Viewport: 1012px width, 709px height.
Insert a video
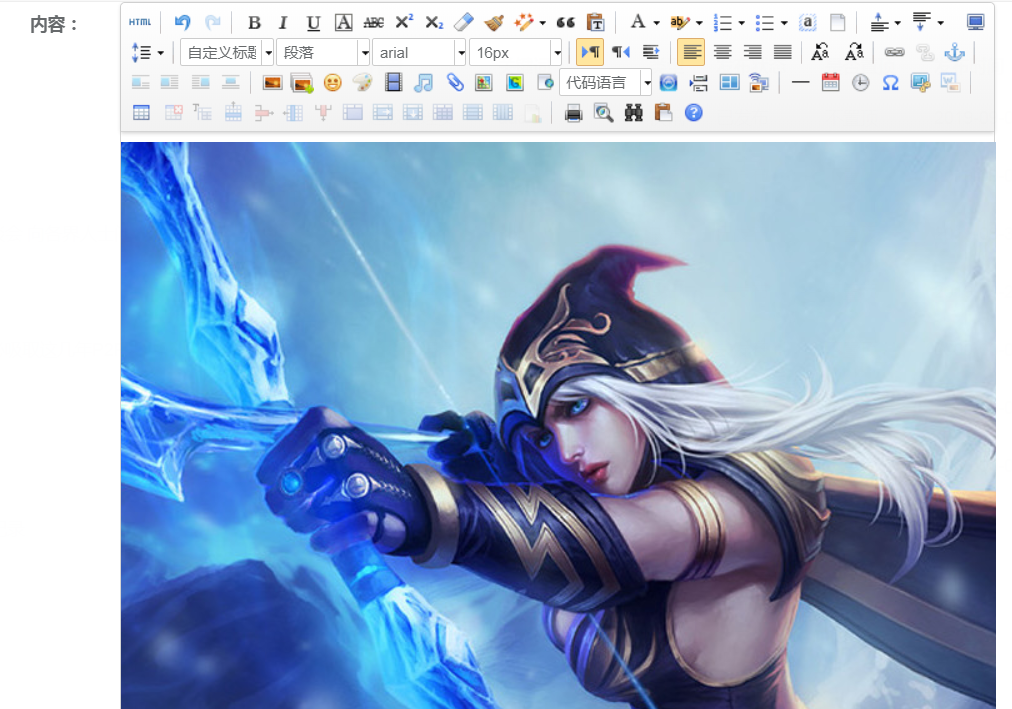[393, 83]
